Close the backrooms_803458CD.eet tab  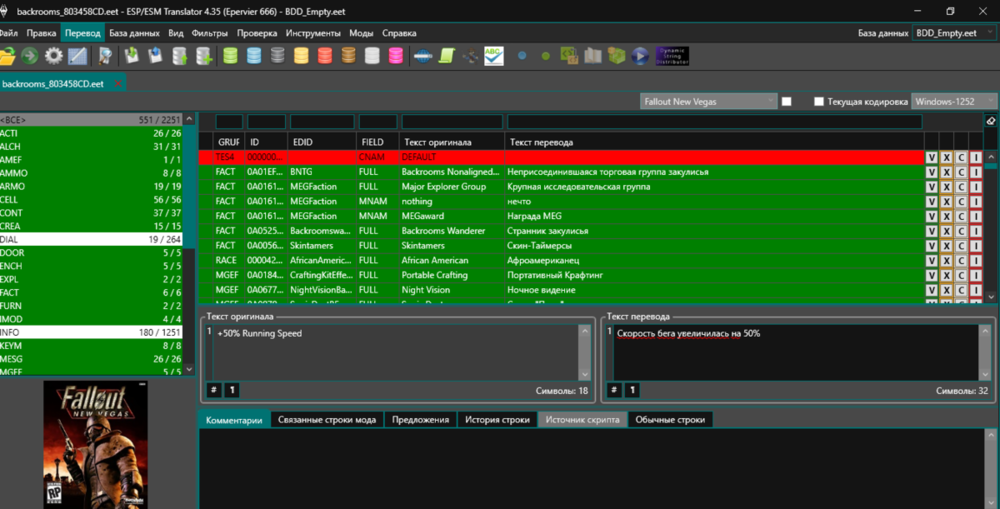pyautogui.click(x=118, y=84)
